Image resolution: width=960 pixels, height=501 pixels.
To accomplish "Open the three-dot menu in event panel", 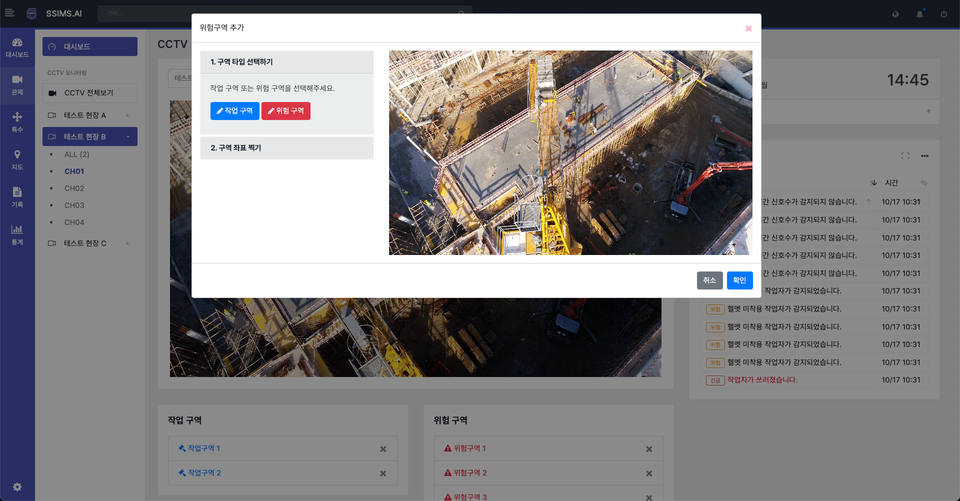I will click(924, 156).
